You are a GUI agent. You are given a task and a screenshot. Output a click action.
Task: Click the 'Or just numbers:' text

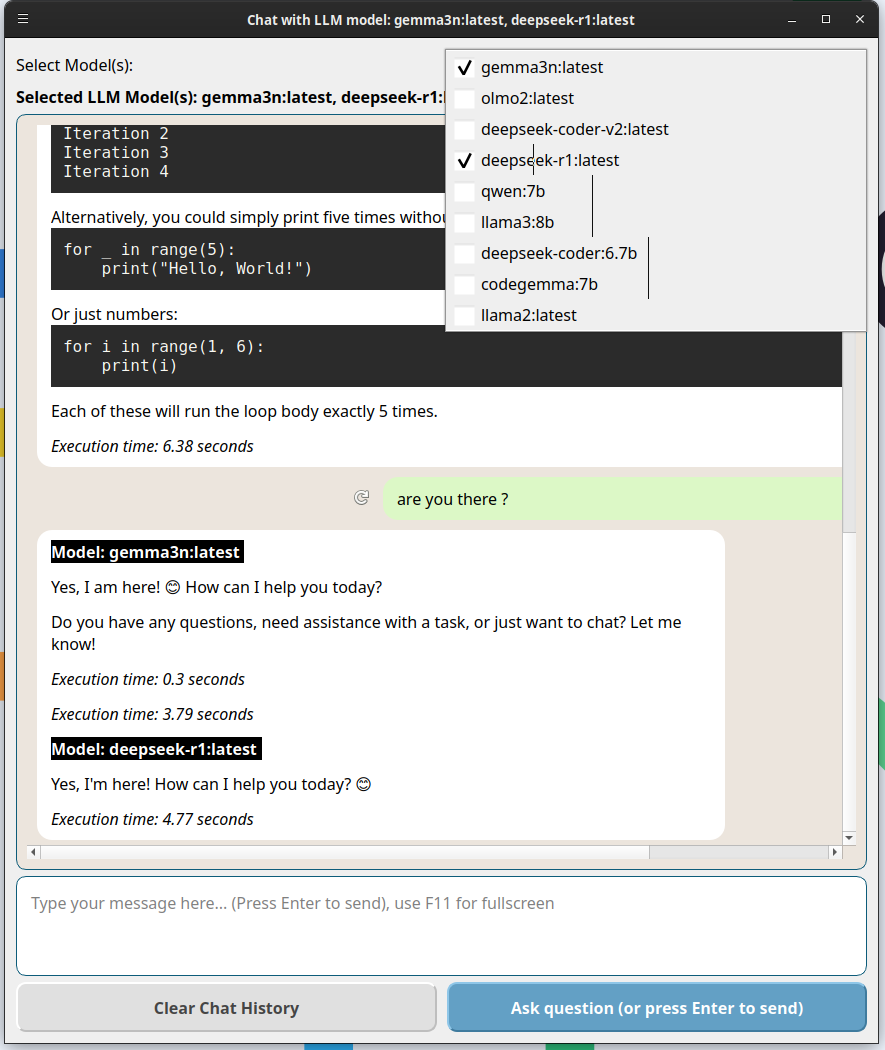click(114, 314)
